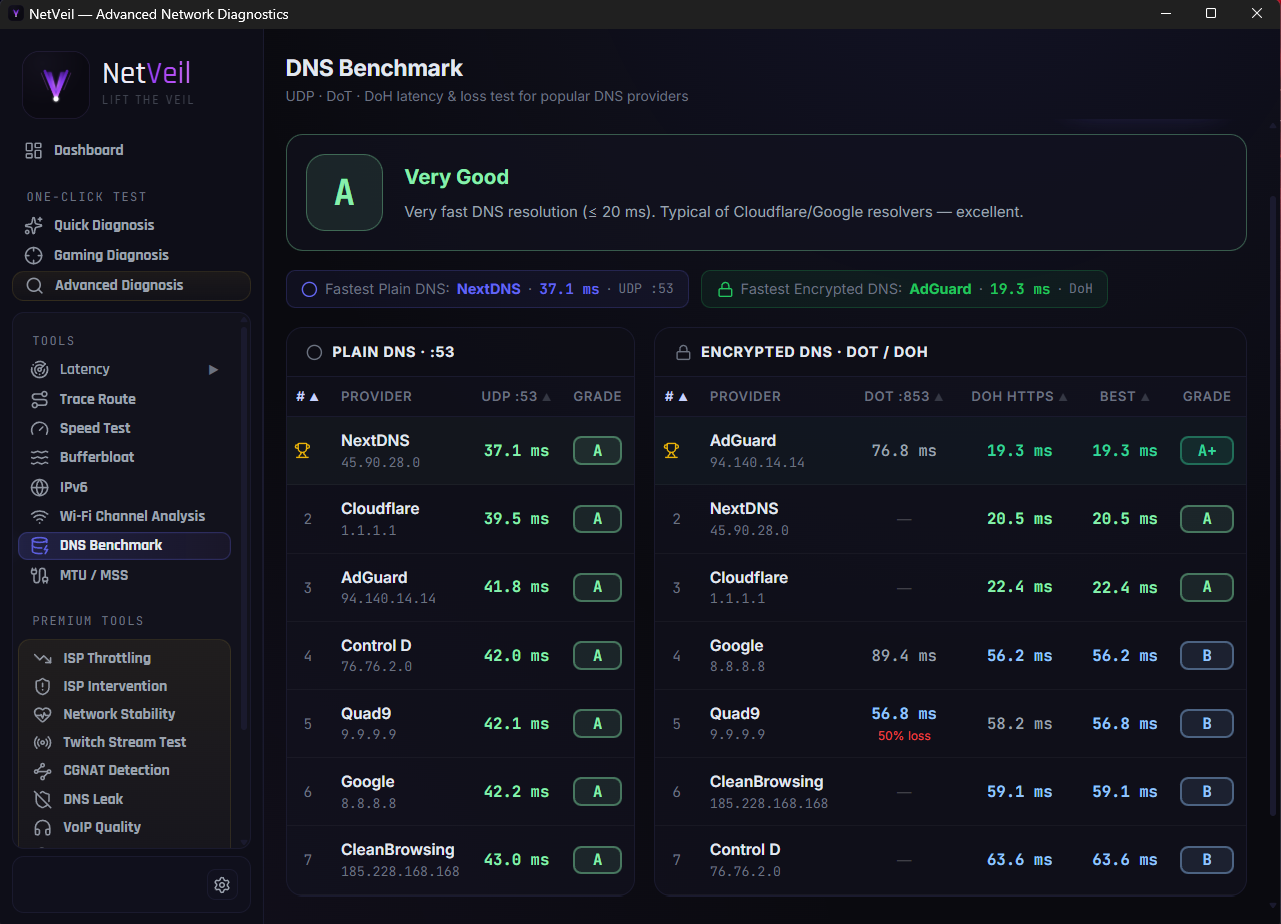This screenshot has height=924, width=1281.
Task: Click the Twitch Stream Test broadcast icon
Action: coord(42,742)
